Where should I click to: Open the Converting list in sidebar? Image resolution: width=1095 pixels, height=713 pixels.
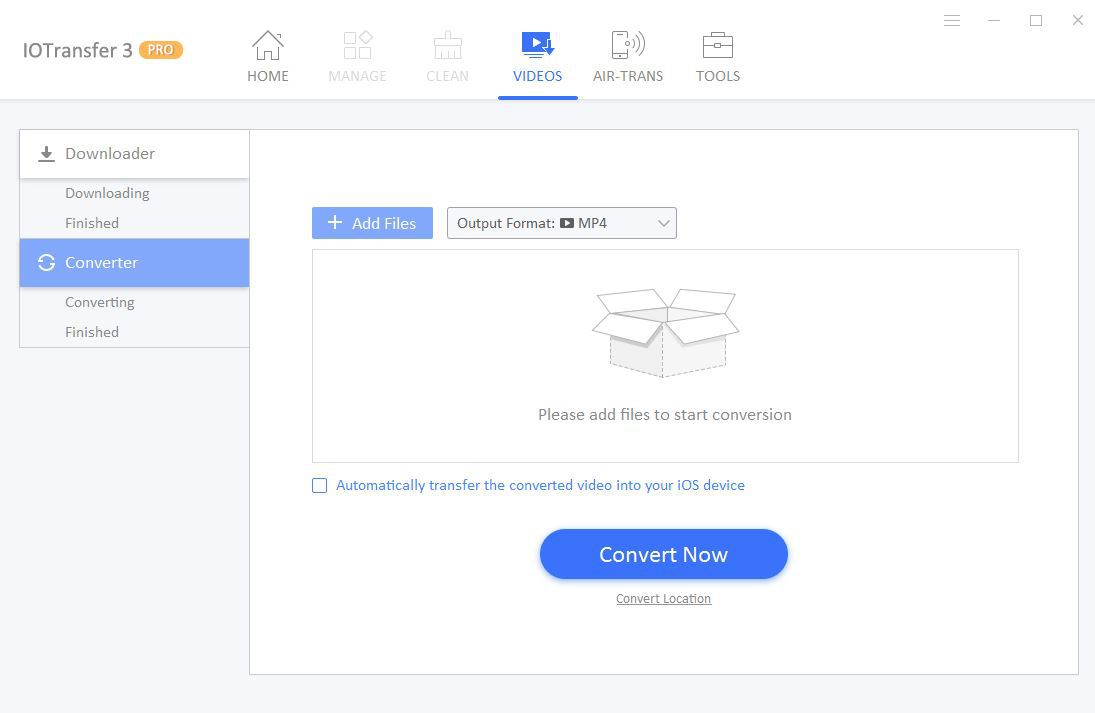point(100,302)
